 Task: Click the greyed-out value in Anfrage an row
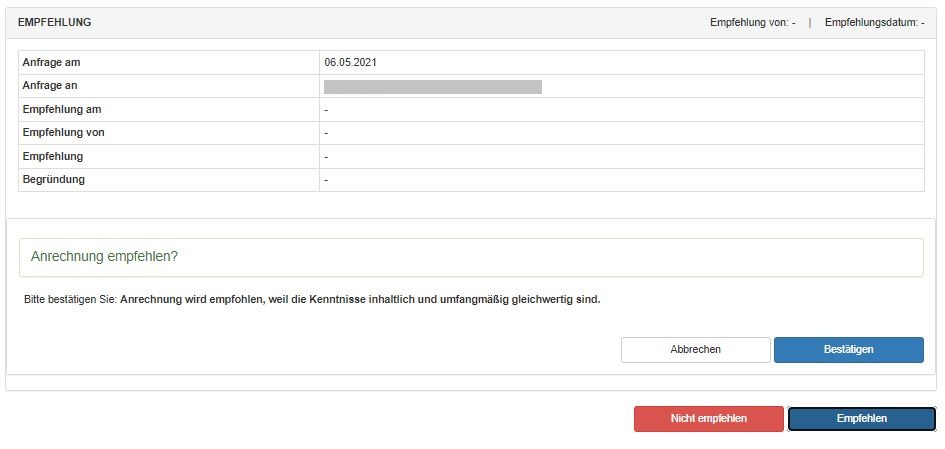(433, 87)
